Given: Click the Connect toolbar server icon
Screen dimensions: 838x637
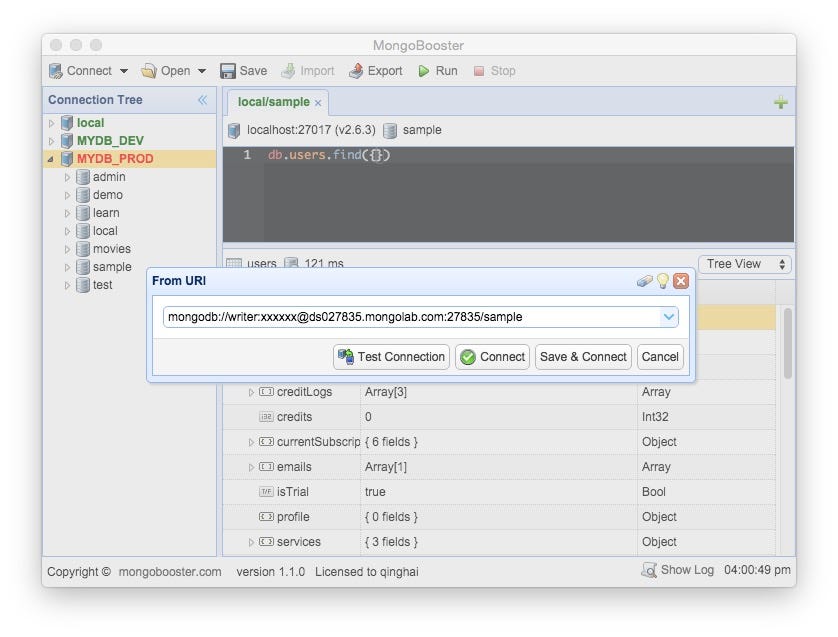Looking at the screenshot, I should 56,71.
